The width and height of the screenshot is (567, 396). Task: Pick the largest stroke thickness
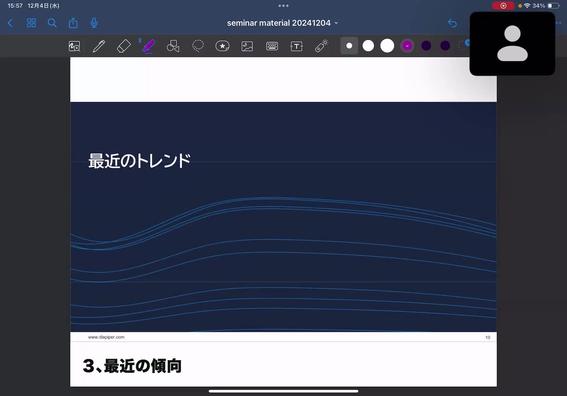pos(387,46)
